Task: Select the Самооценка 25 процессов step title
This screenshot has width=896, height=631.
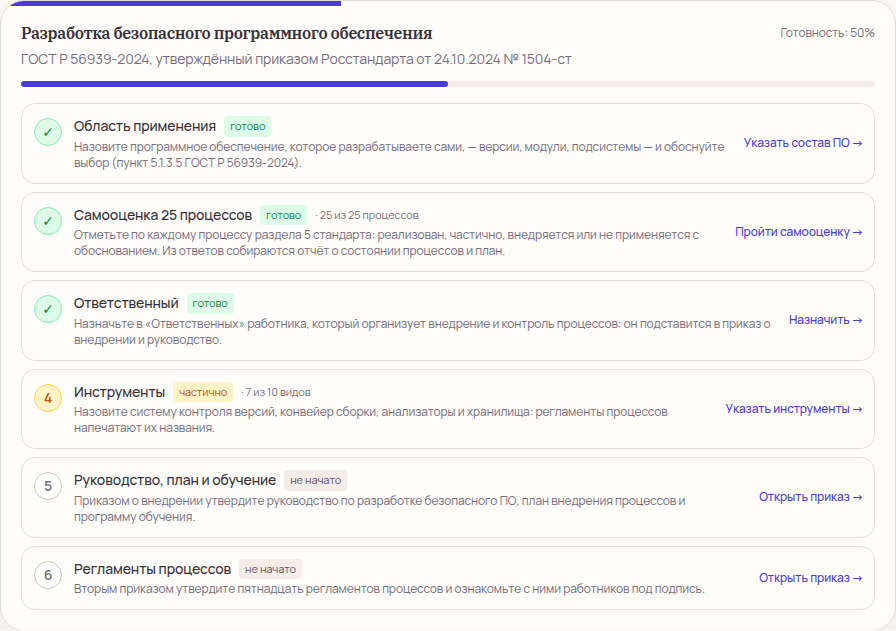Action: 163,215
